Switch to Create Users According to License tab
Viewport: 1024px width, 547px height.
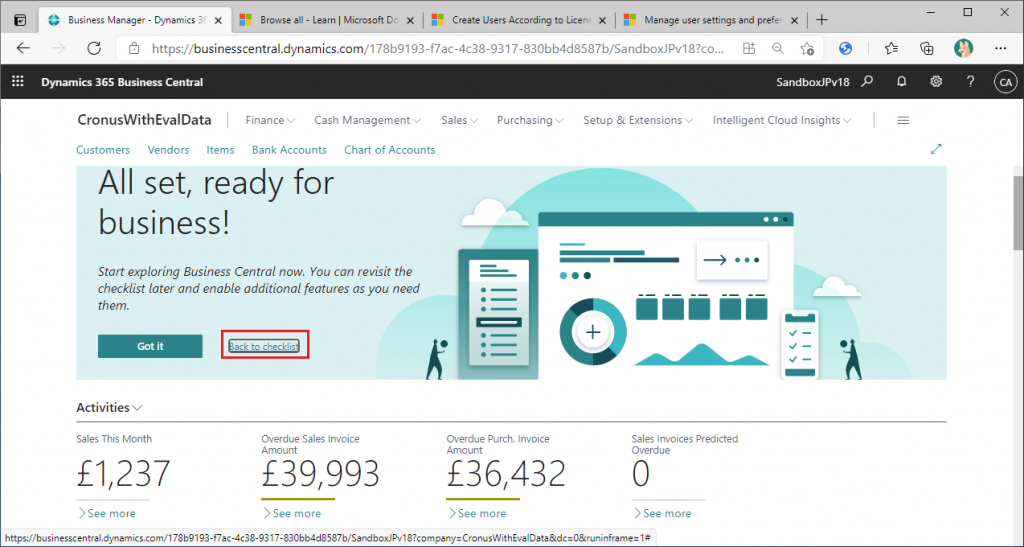pos(520,20)
